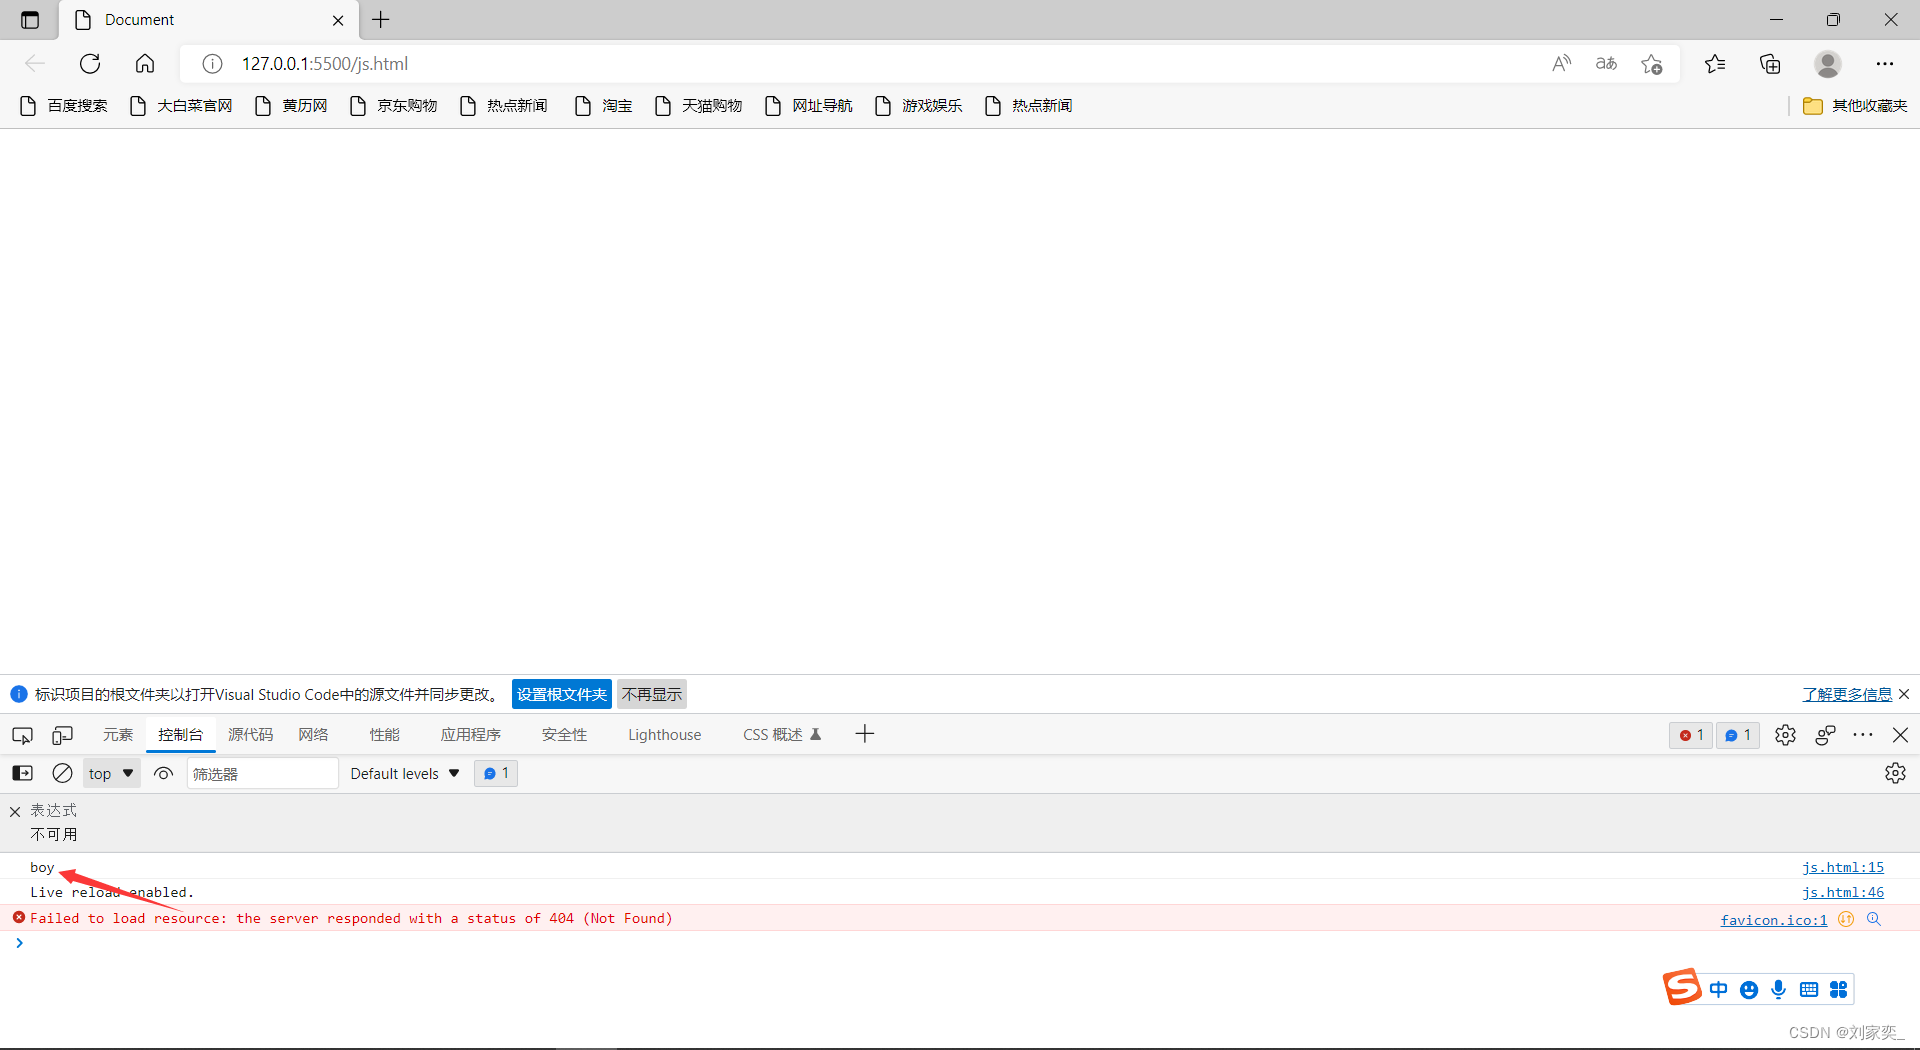Open the 游戏娱乐 bookmark

(919, 106)
